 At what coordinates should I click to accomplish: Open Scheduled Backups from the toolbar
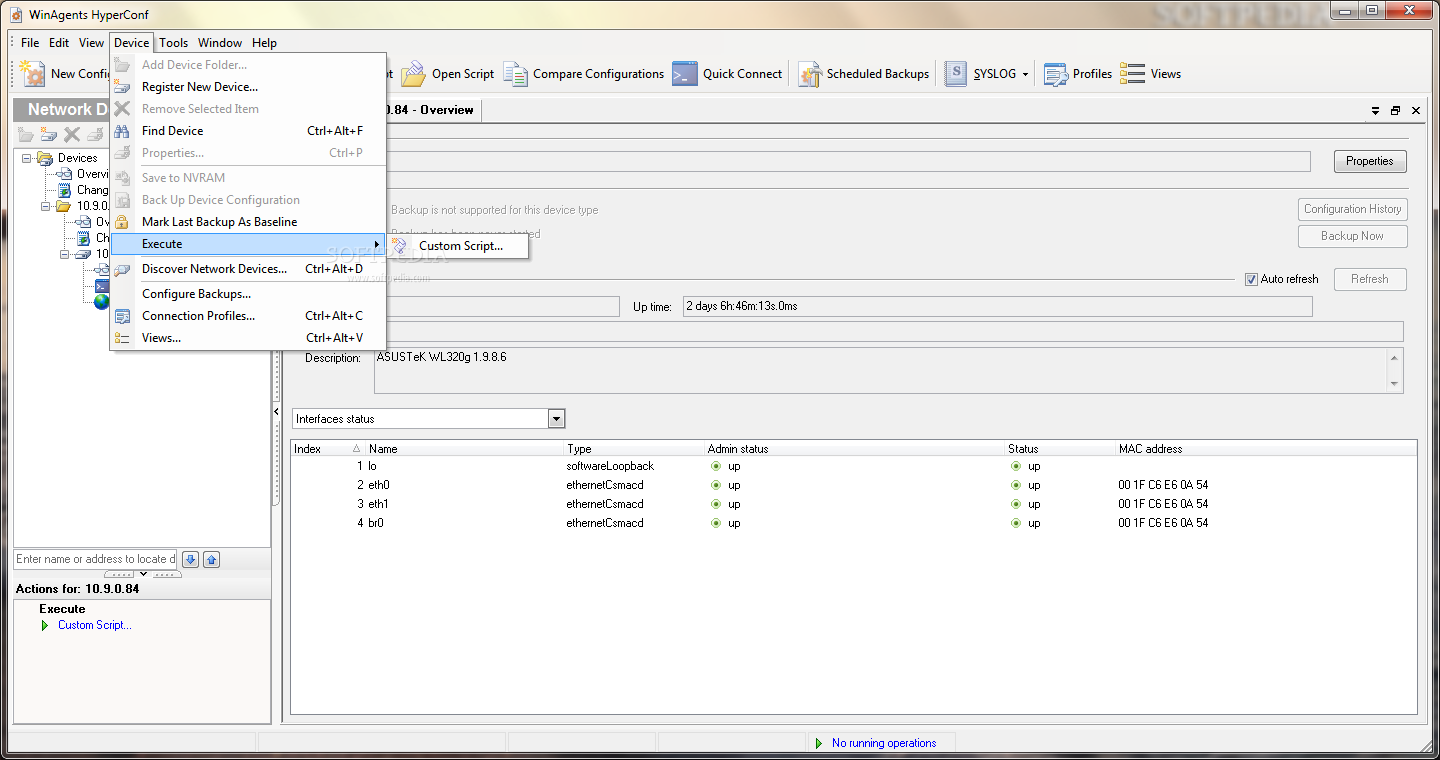tap(864, 74)
